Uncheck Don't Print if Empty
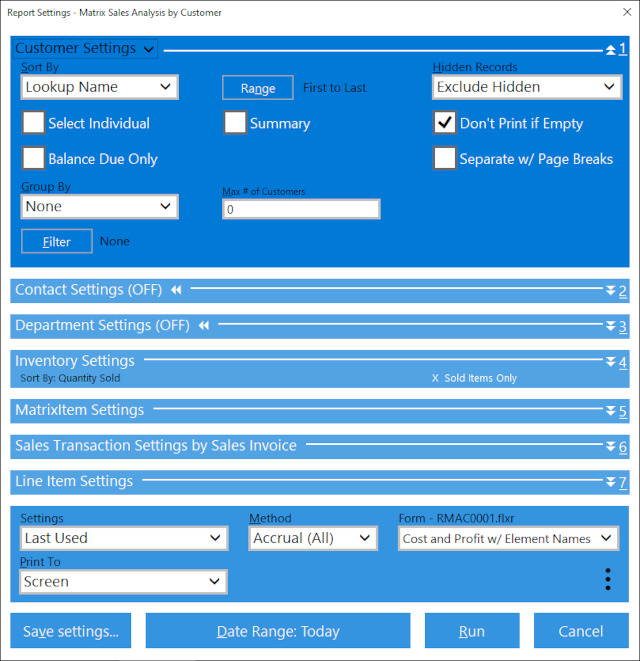The height and width of the screenshot is (661, 640). coord(445,123)
